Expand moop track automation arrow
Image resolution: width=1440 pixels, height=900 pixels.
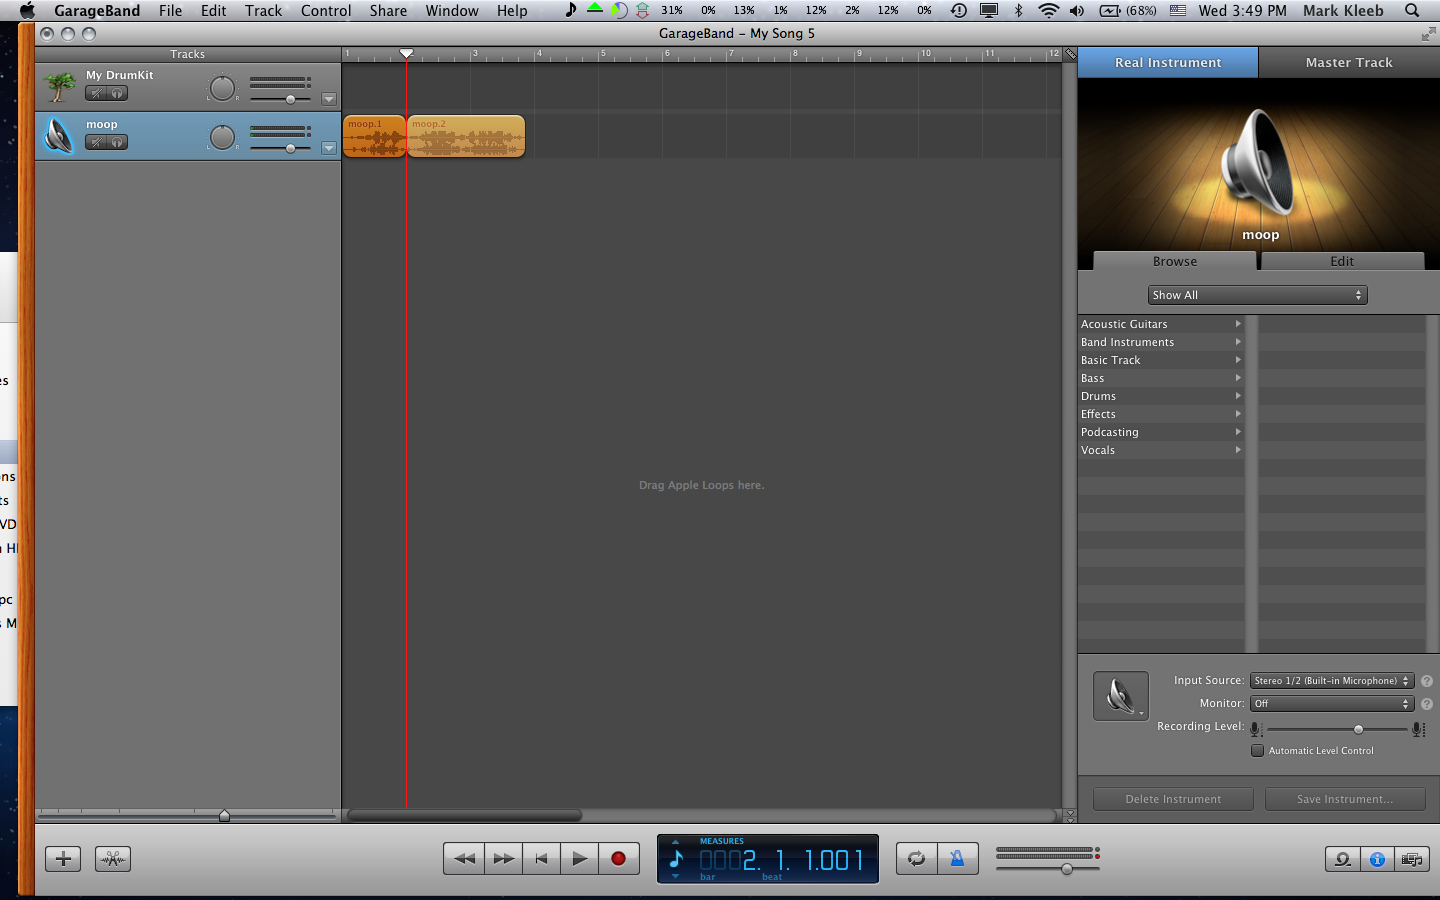click(329, 148)
